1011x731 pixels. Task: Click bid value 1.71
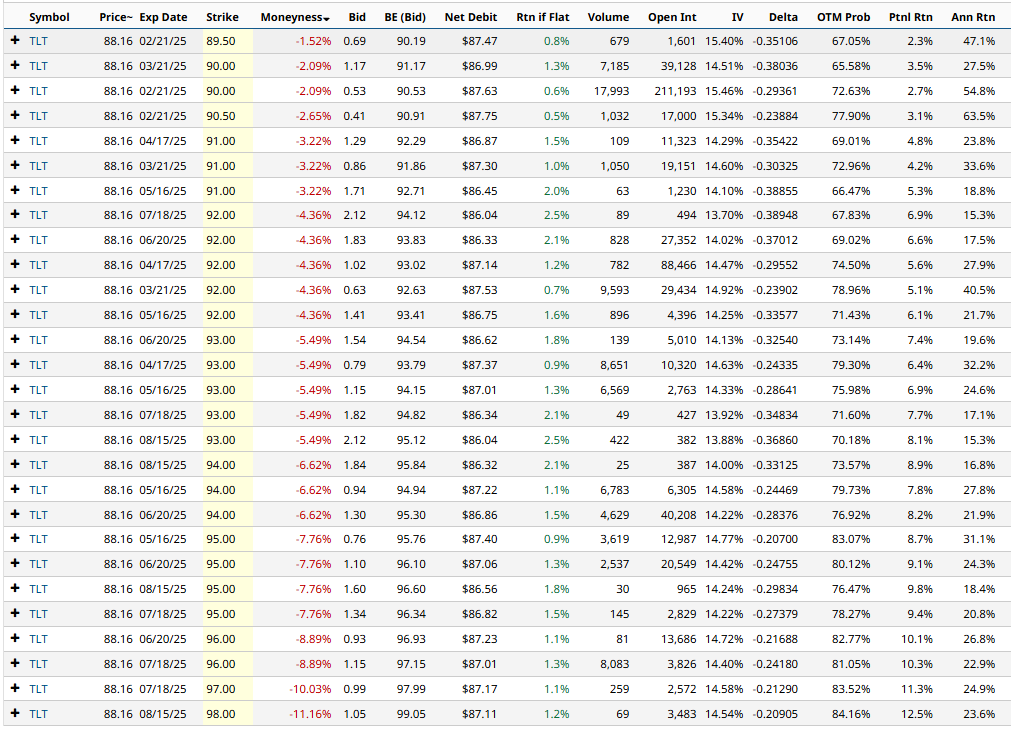[x=355, y=191]
